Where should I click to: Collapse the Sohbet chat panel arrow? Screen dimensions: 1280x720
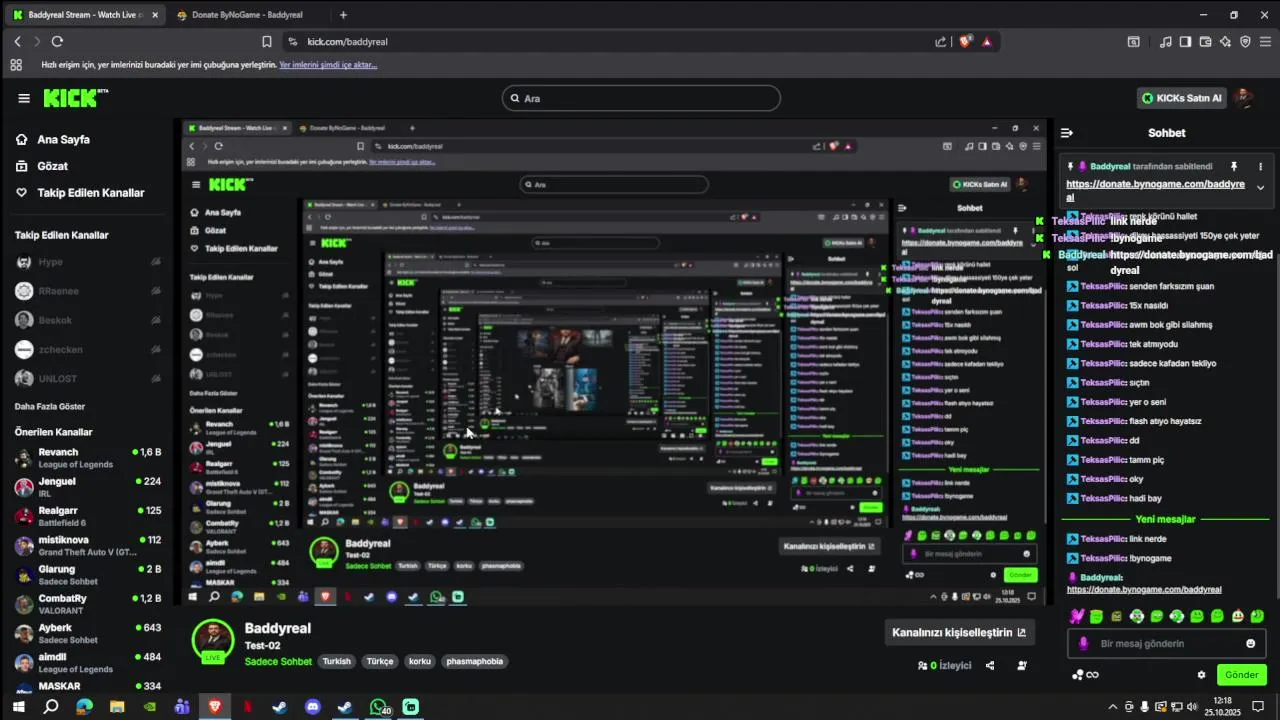[1067, 133]
